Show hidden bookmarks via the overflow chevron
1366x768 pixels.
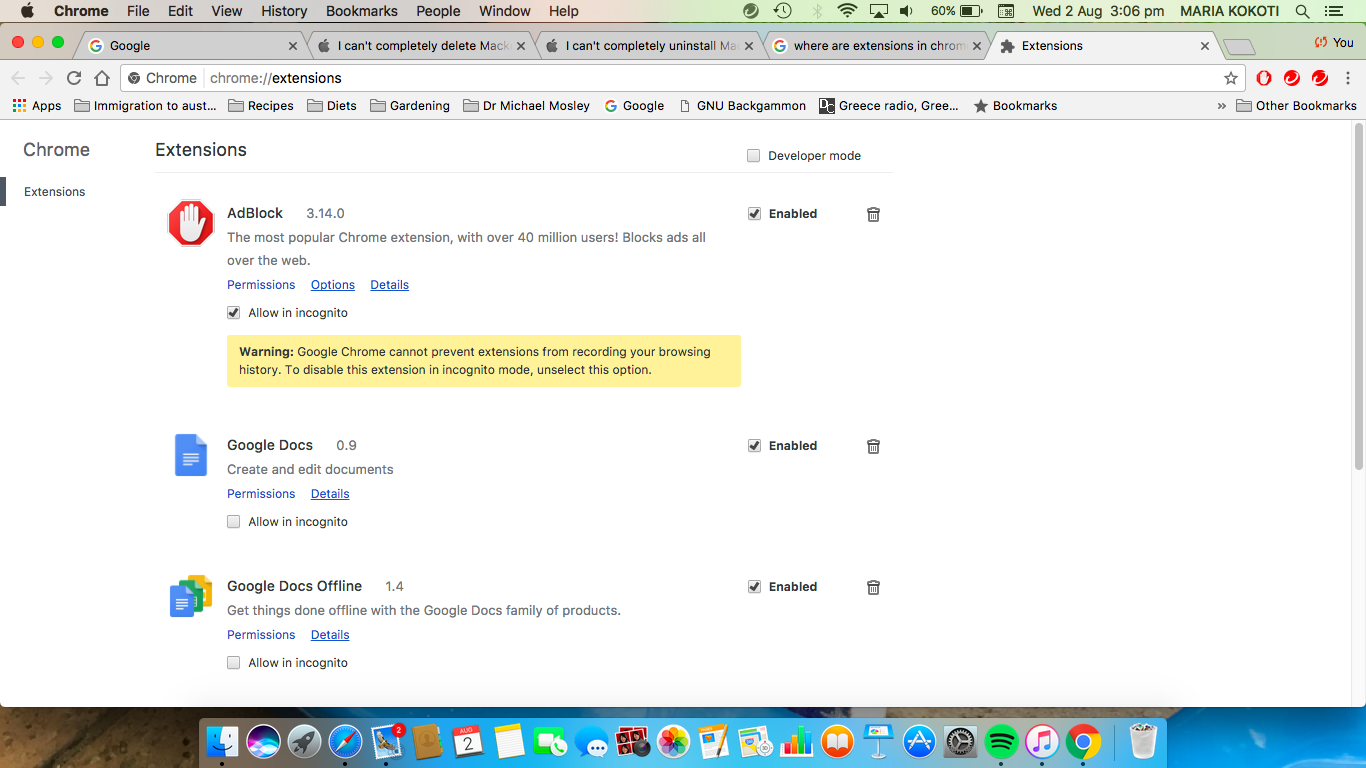pyautogui.click(x=1221, y=105)
